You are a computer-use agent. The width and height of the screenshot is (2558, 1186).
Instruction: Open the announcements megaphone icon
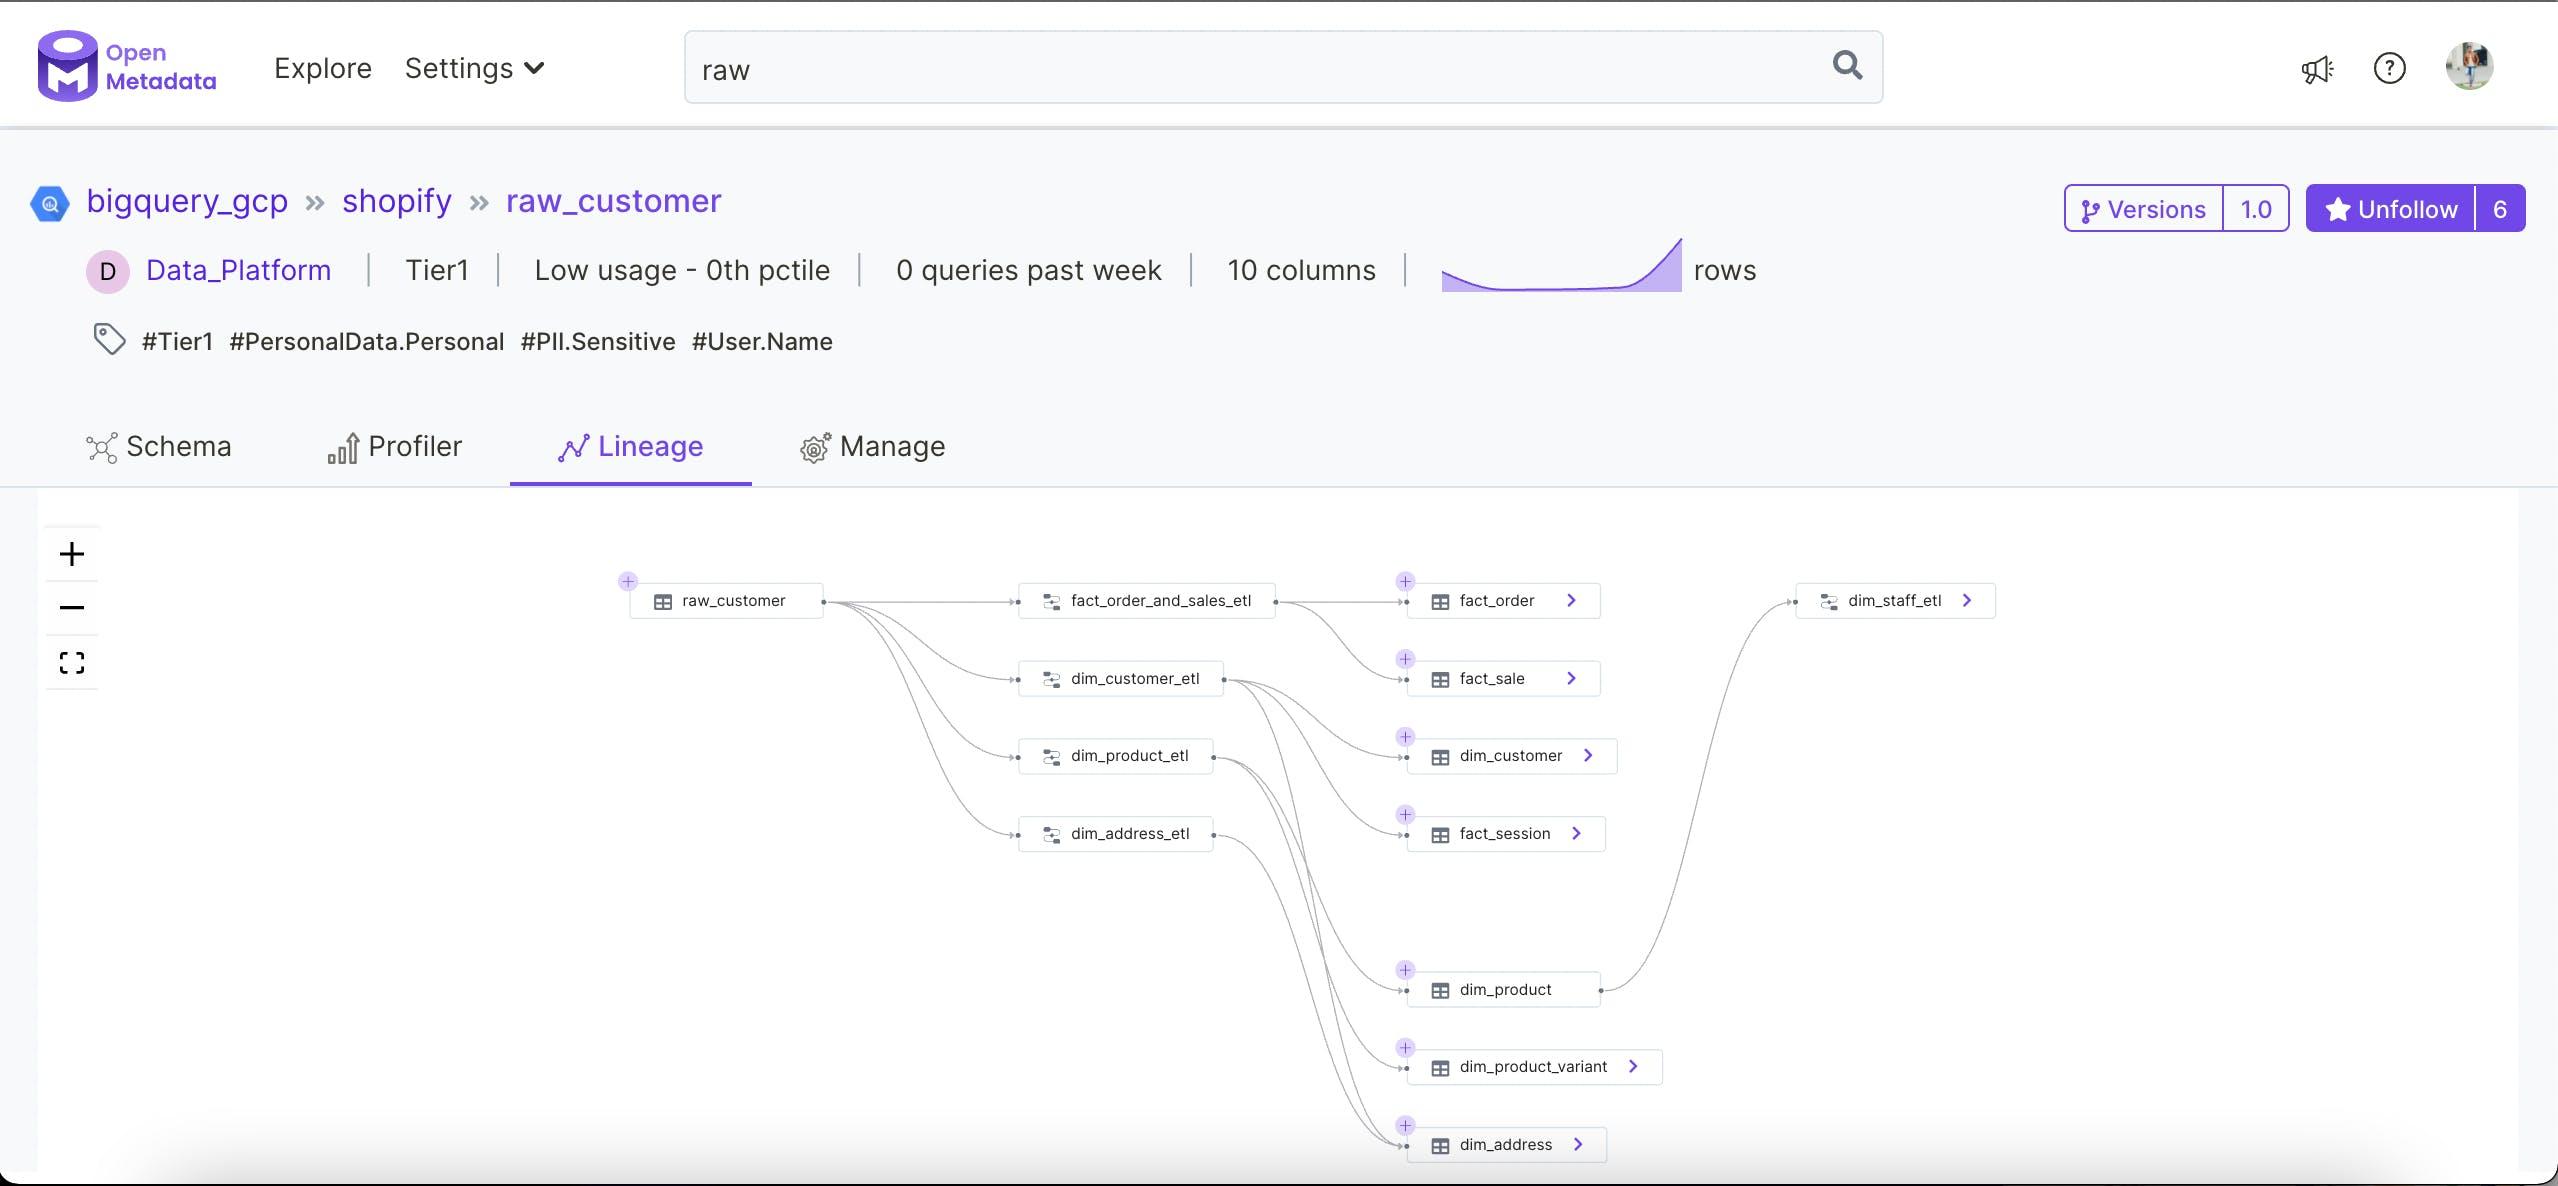point(2317,69)
